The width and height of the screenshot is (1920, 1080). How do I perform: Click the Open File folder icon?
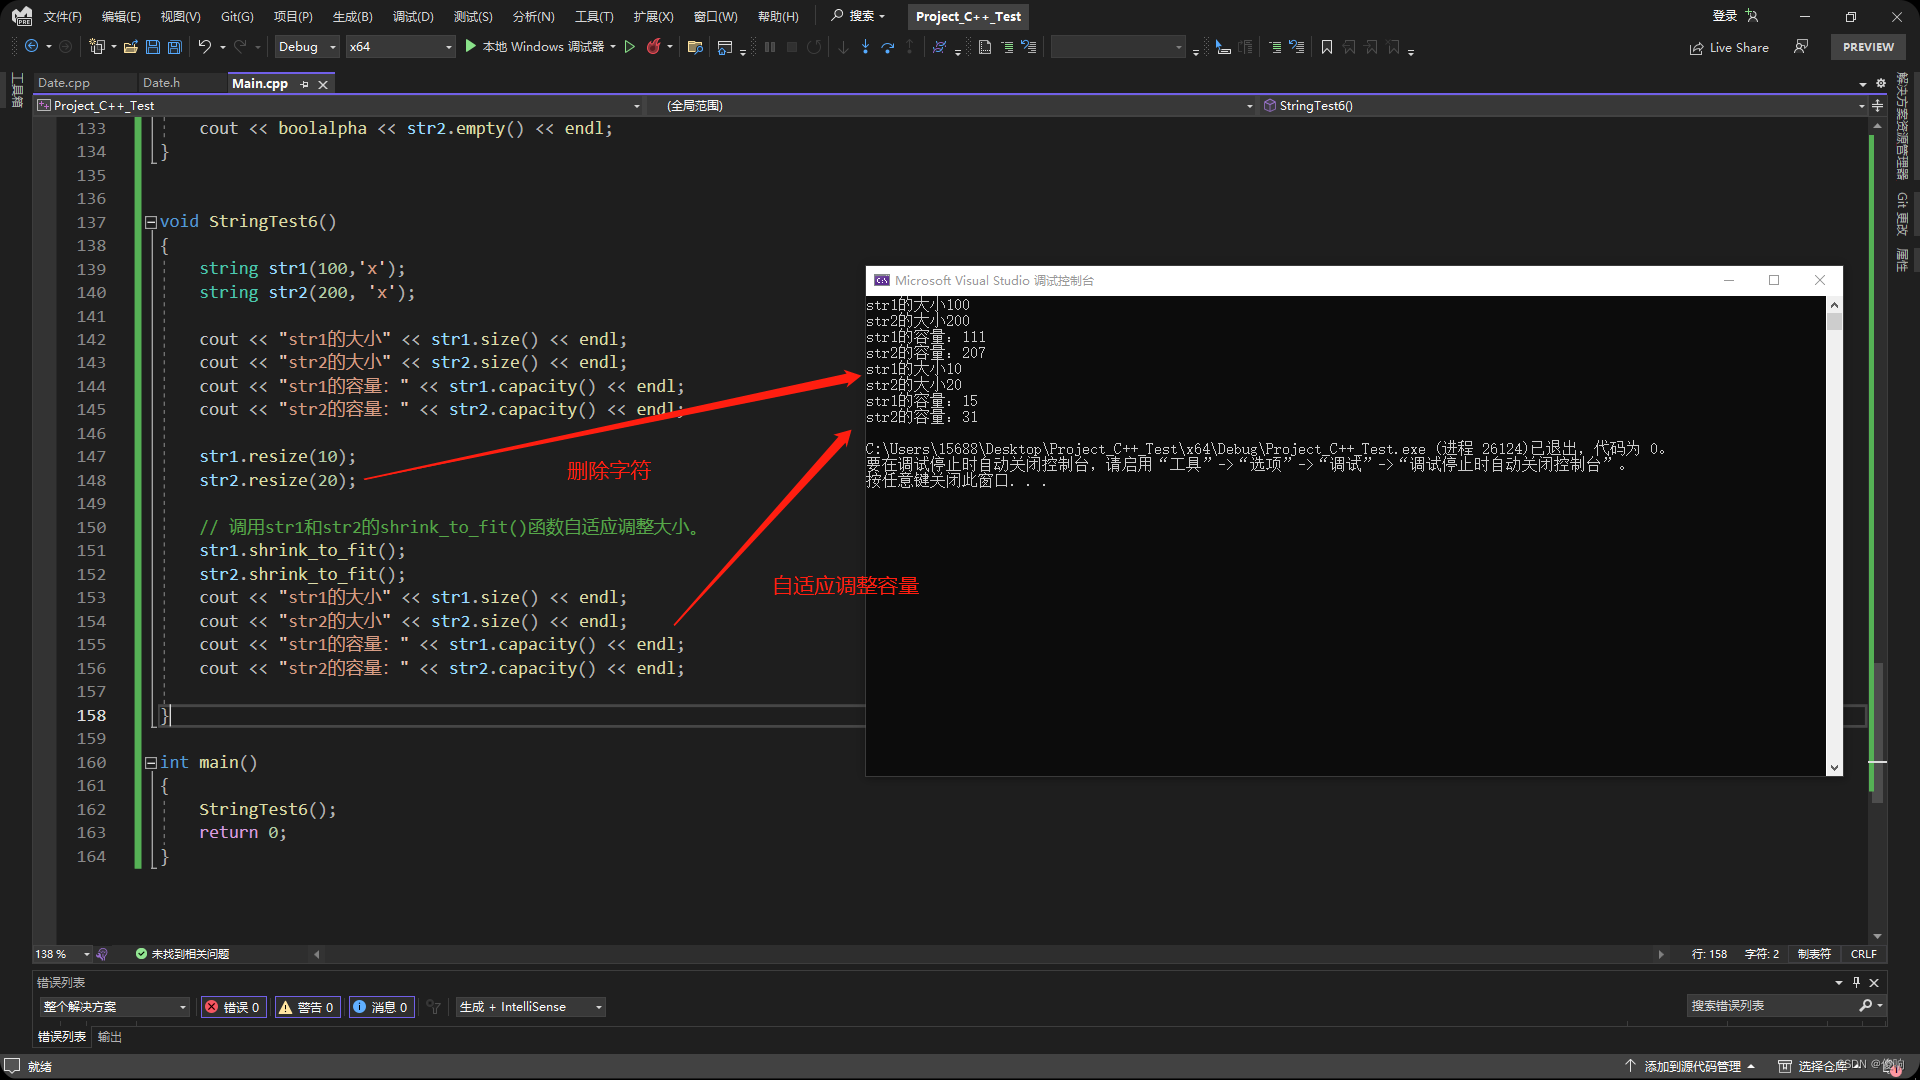click(x=131, y=47)
